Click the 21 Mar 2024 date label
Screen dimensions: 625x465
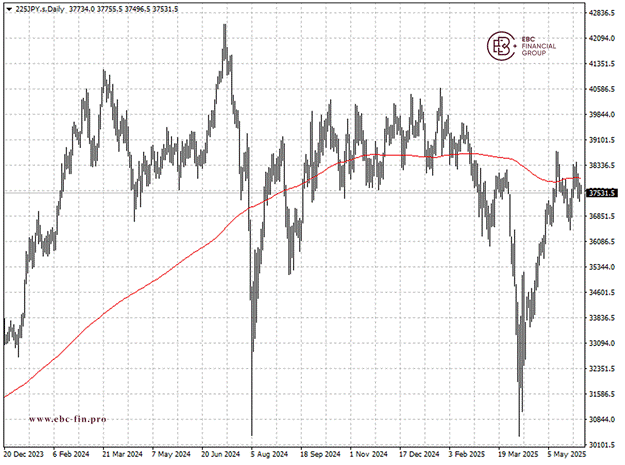[x=124, y=454]
